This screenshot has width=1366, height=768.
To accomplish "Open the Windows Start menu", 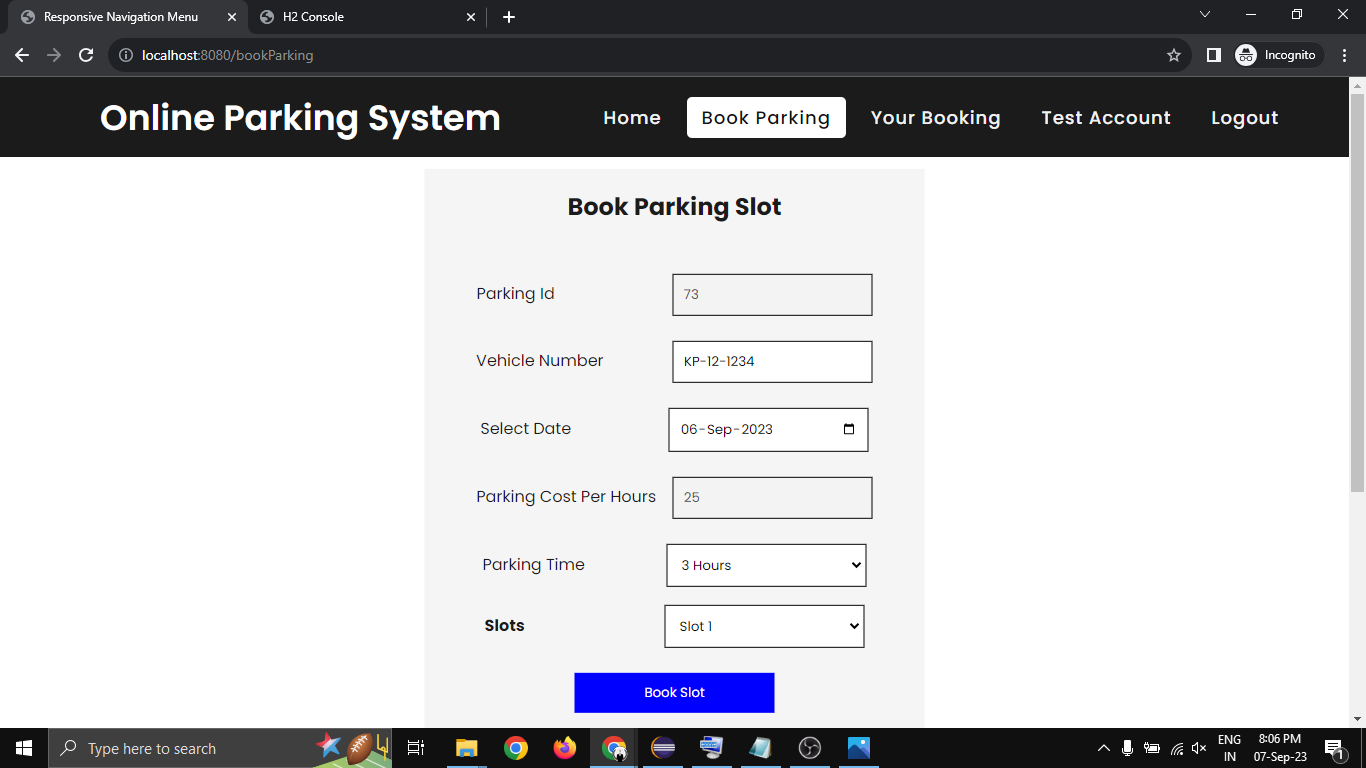I will click(x=24, y=748).
